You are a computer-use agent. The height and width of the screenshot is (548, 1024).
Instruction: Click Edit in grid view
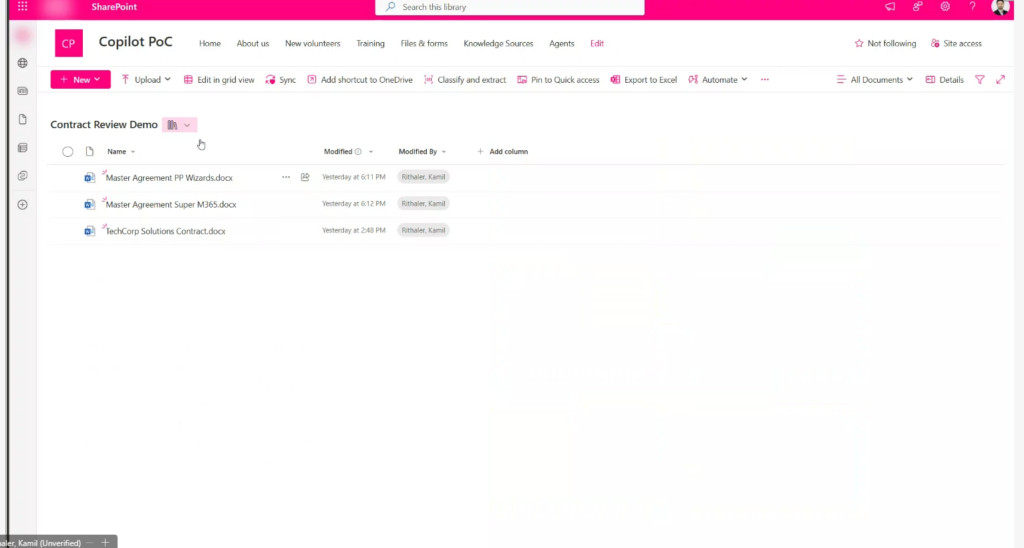pyautogui.click(x=219, y=80)
